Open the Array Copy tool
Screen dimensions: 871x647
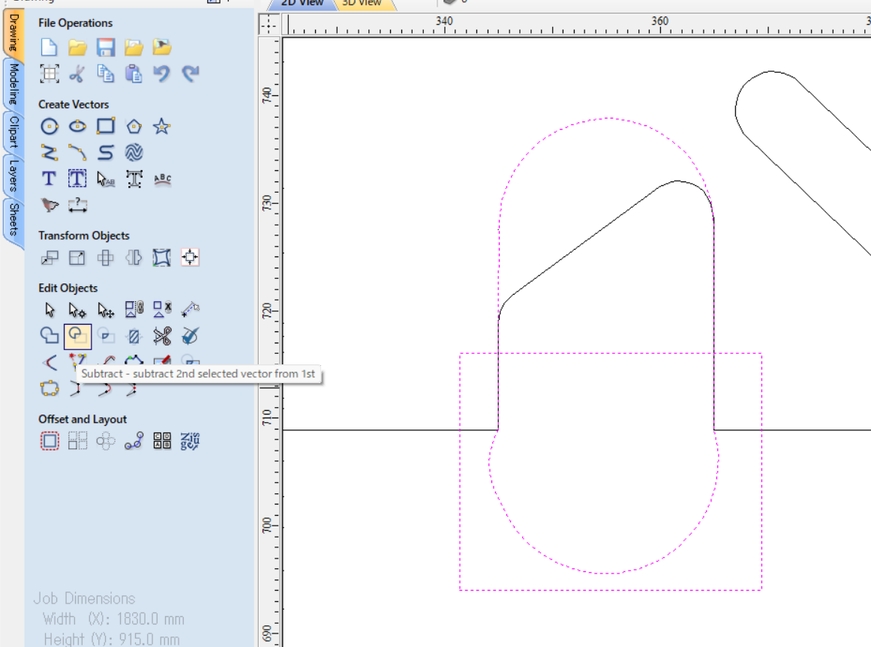(x=77, y=442)
